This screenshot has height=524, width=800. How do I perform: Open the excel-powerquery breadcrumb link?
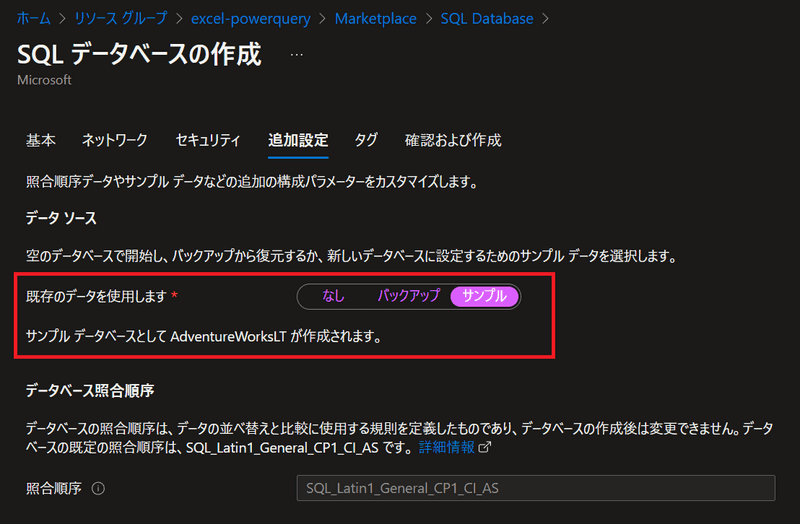tap(248, 18)
